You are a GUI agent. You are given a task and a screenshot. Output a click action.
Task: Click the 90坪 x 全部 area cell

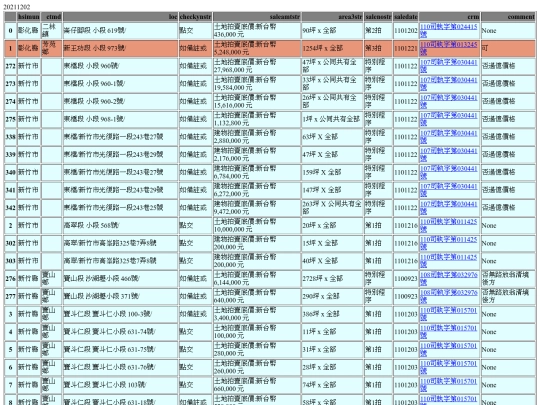pos(332,30)
